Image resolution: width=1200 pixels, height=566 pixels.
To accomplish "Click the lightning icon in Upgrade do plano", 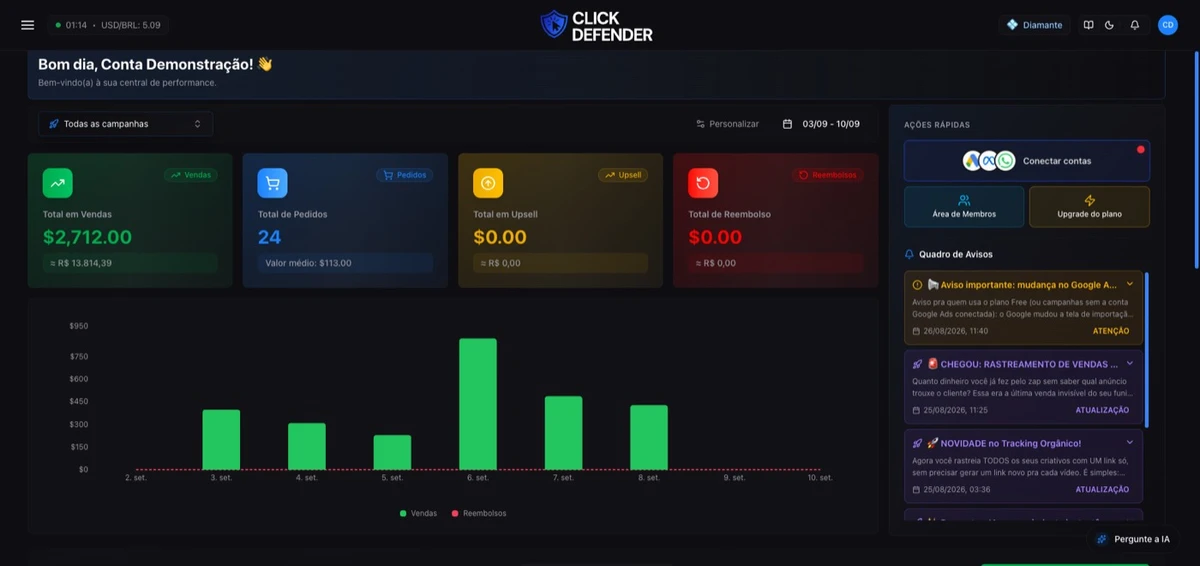I will (1090, 200).
